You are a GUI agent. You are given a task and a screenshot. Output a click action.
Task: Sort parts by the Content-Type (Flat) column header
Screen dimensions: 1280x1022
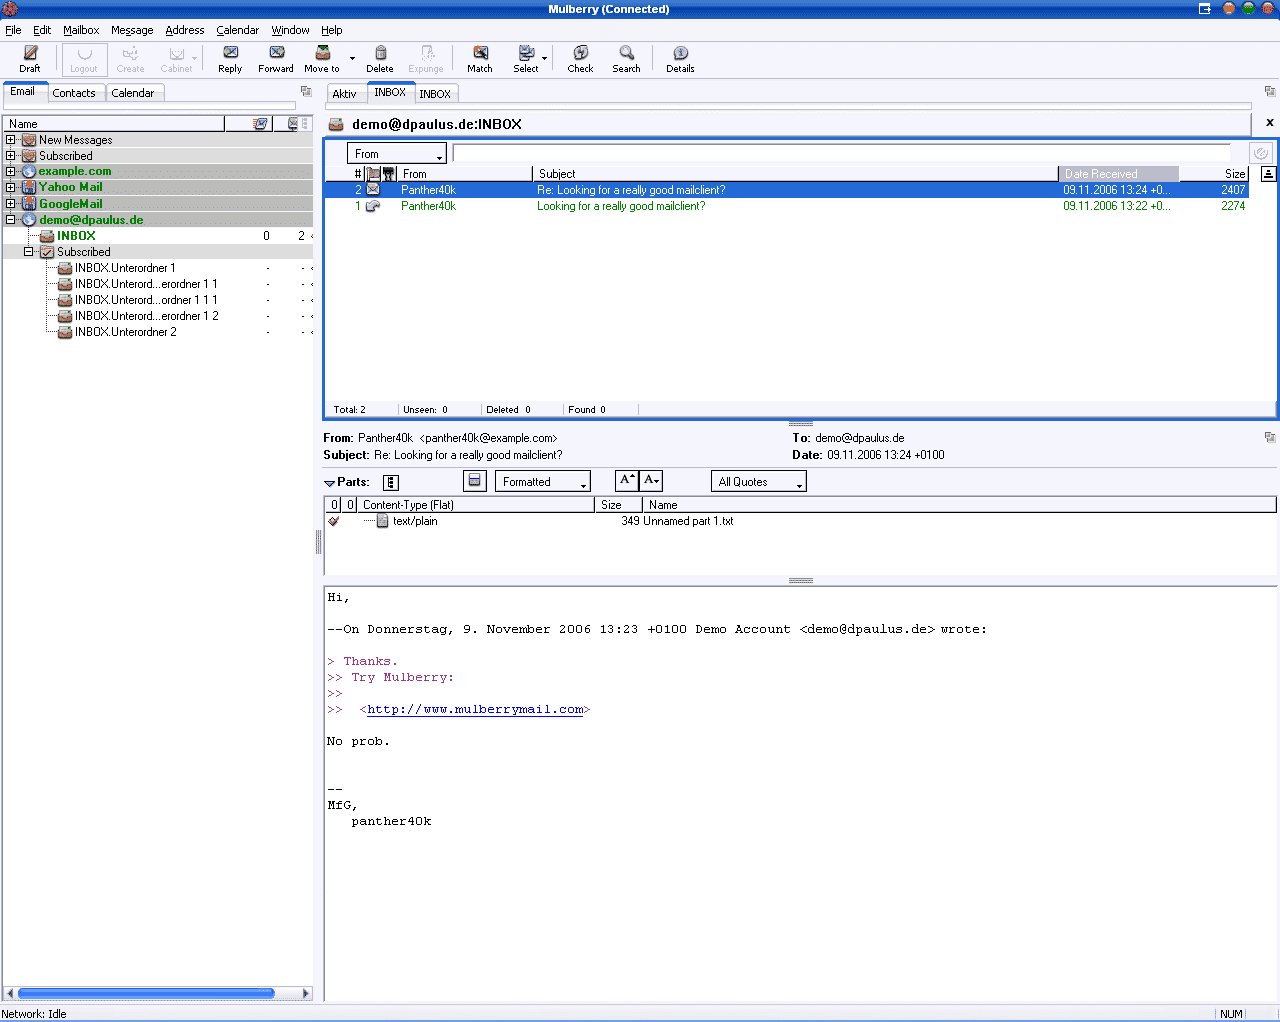475,505
